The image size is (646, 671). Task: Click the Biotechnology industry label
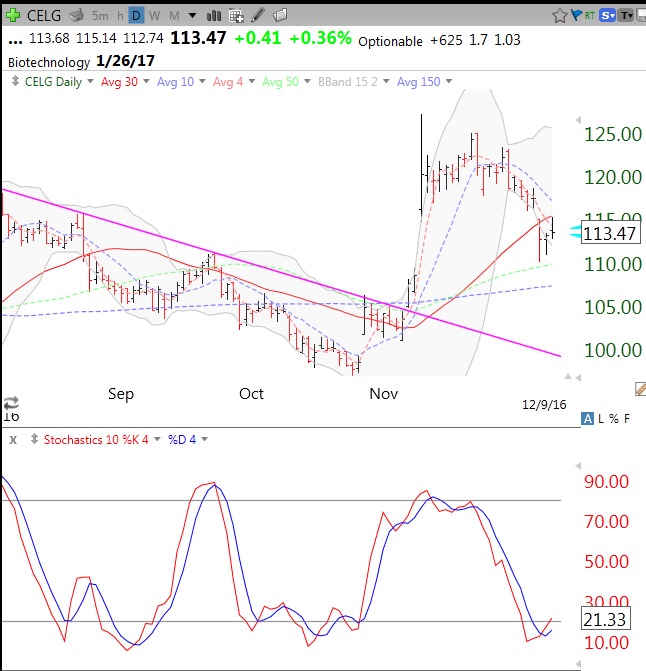49,62
